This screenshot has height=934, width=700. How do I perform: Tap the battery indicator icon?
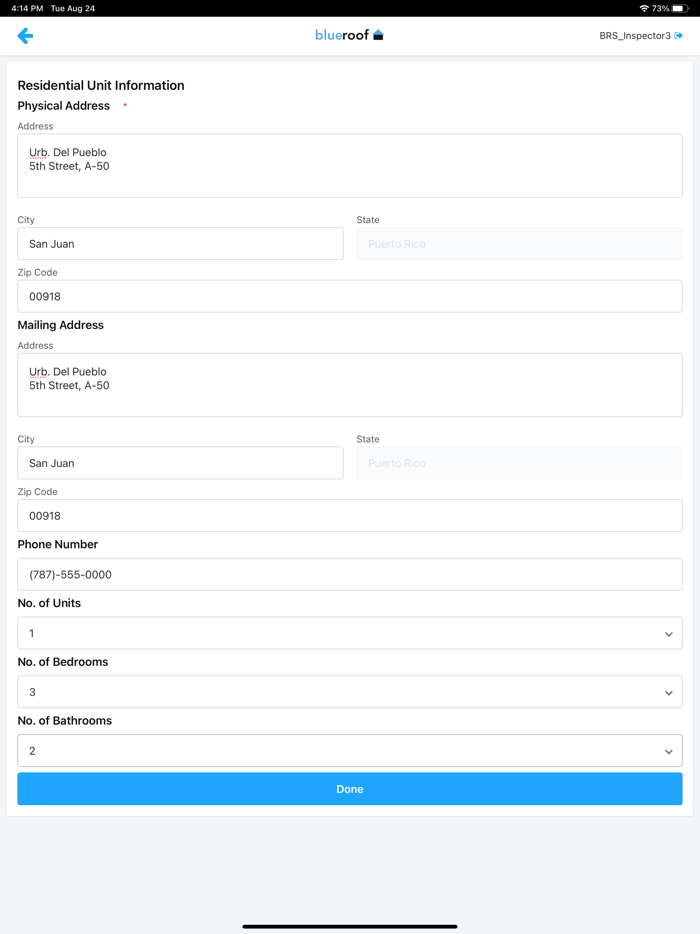tap(678, 8)
